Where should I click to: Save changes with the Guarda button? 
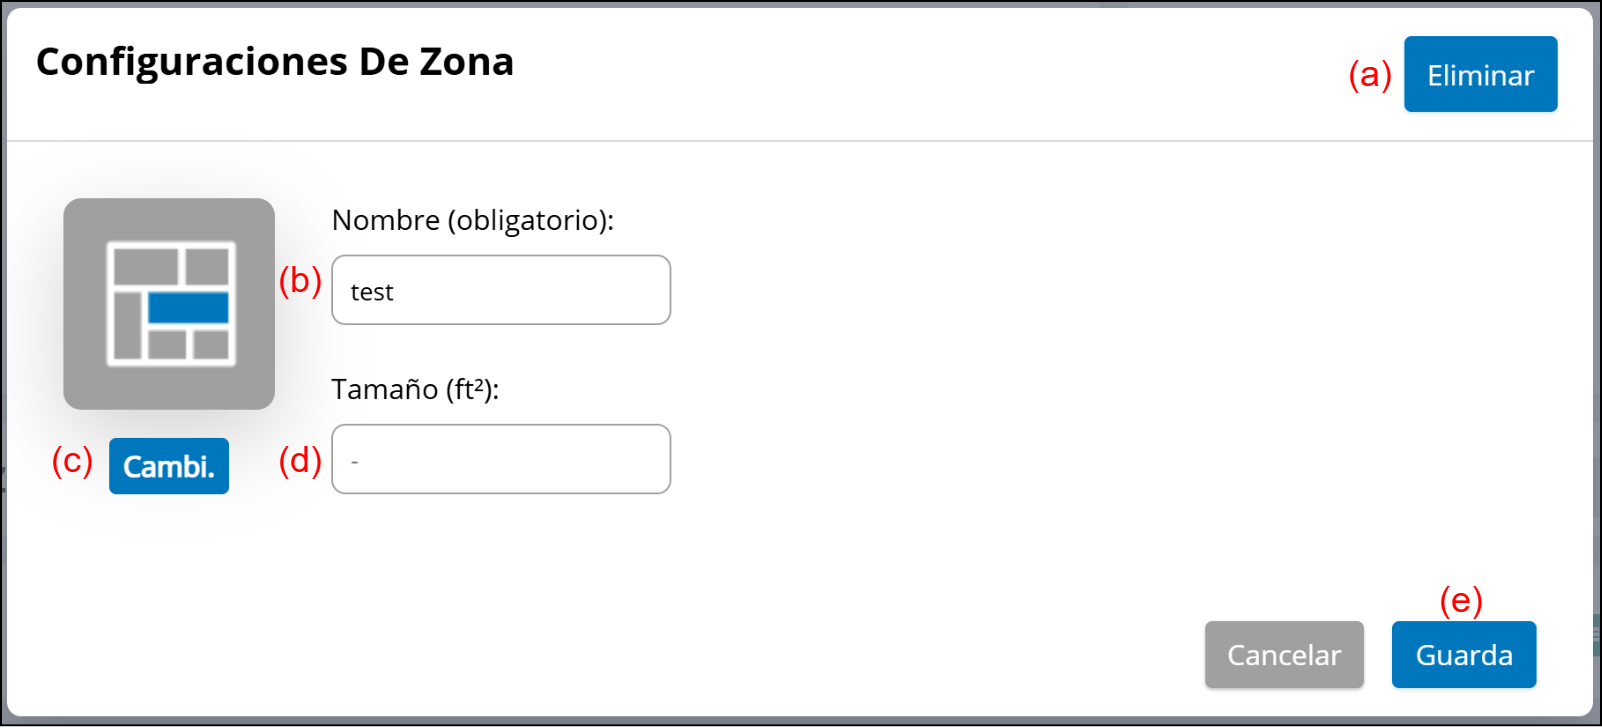point(1463,655)
